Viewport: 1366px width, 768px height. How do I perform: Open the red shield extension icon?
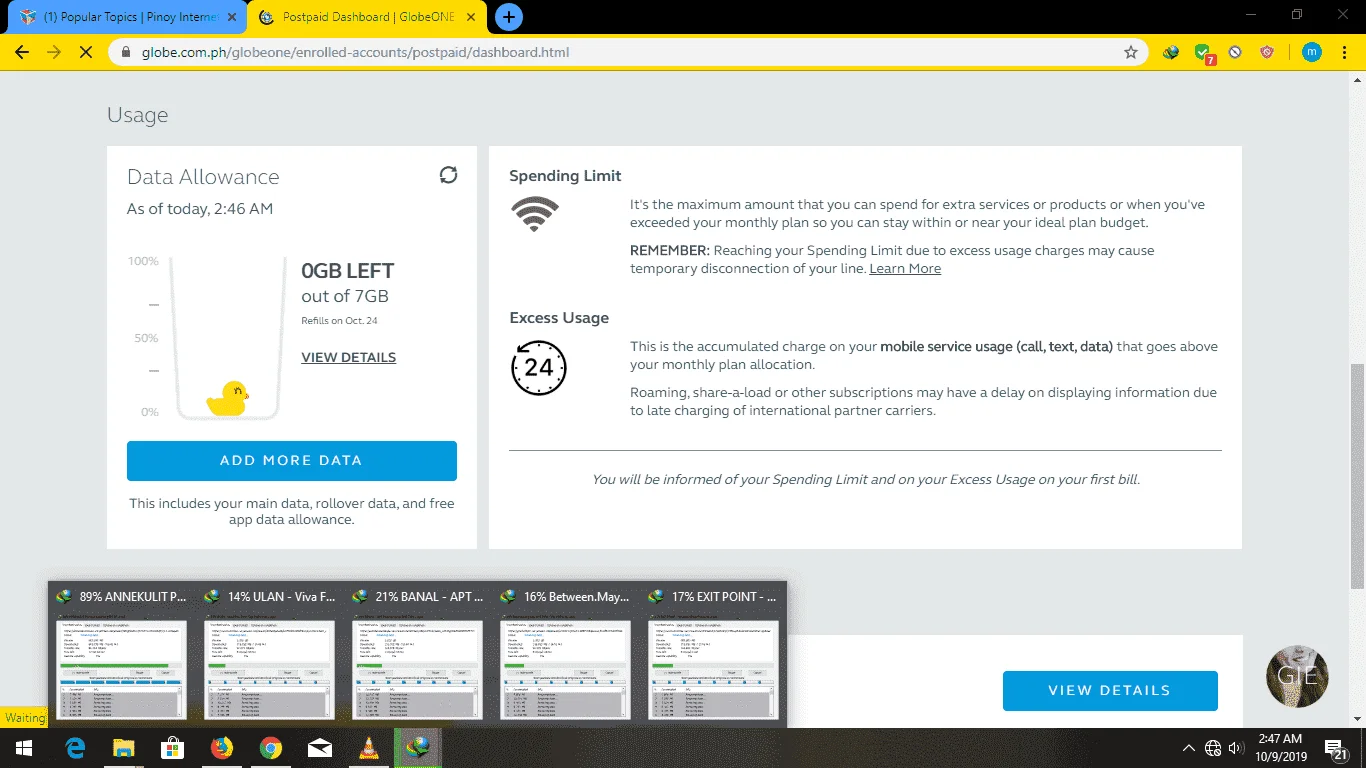tap(1267, 52)
